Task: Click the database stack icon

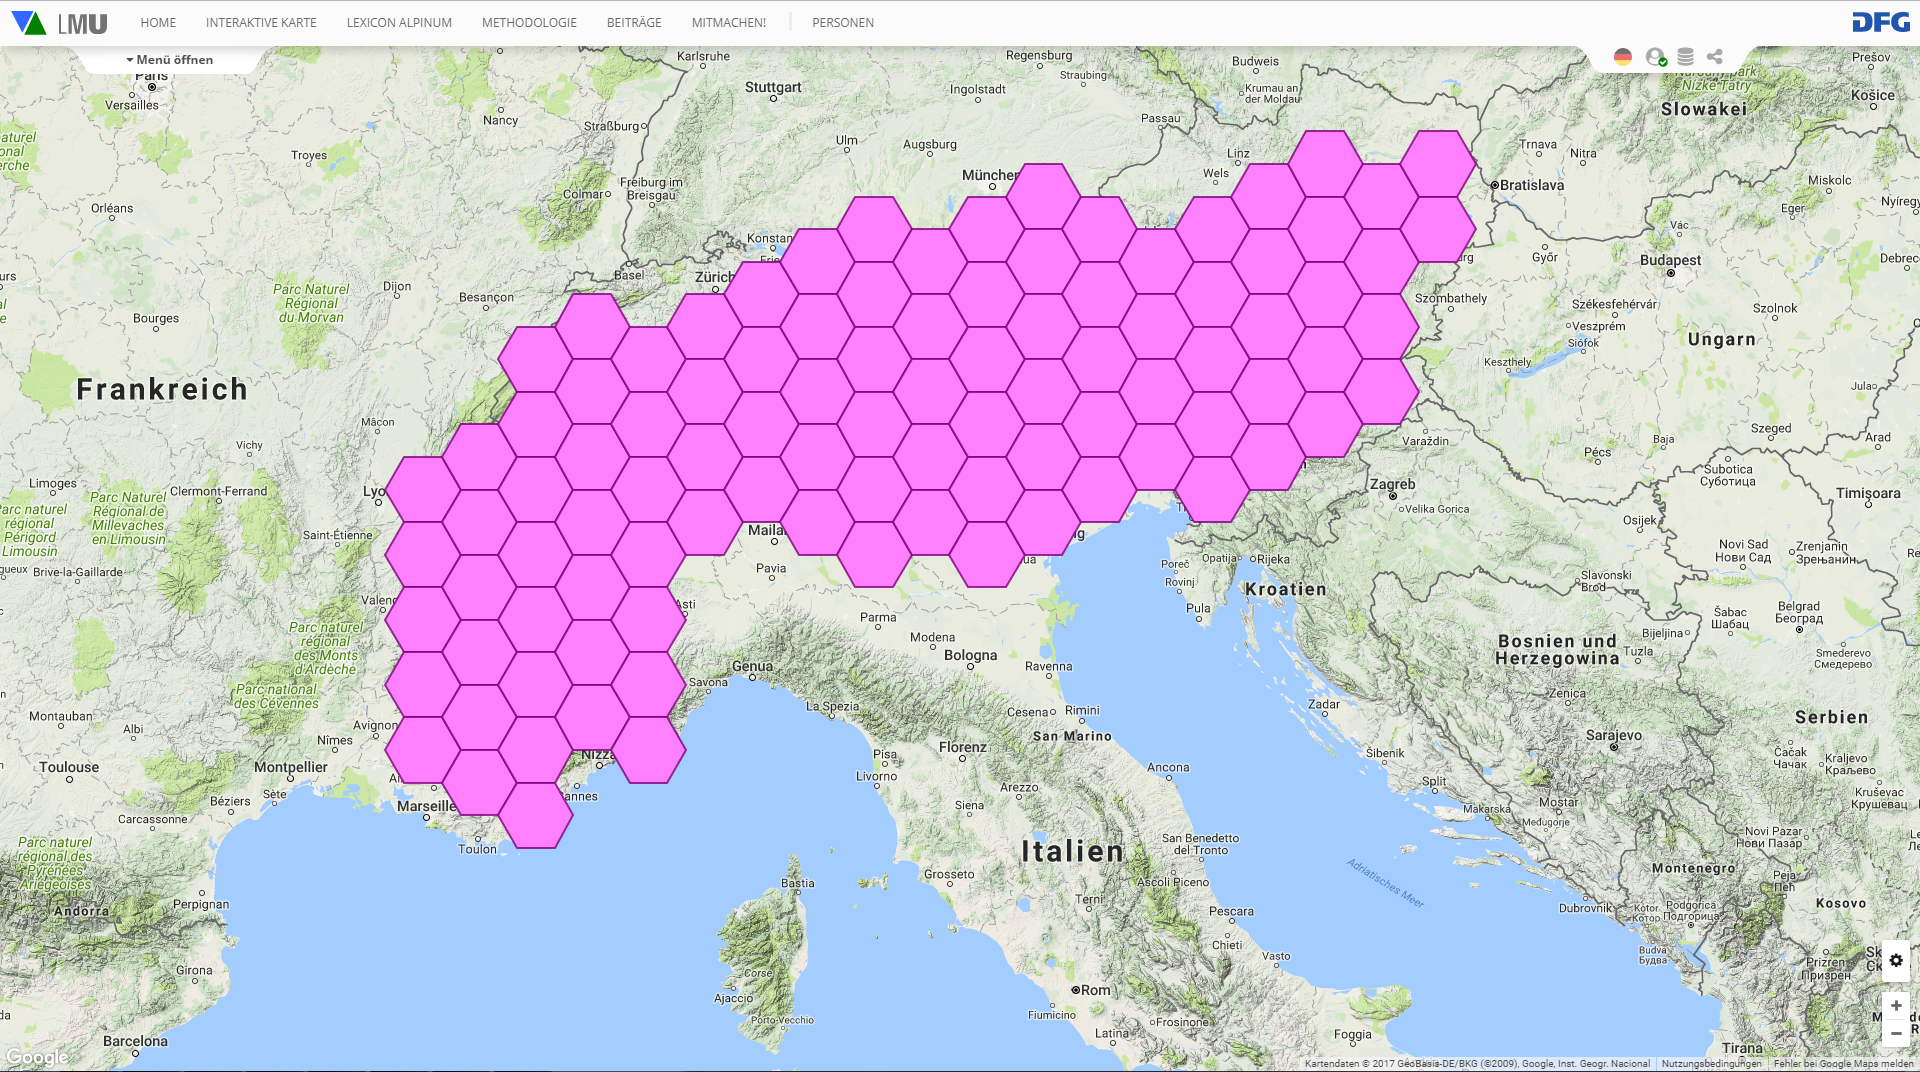Action: [1685, 57]
